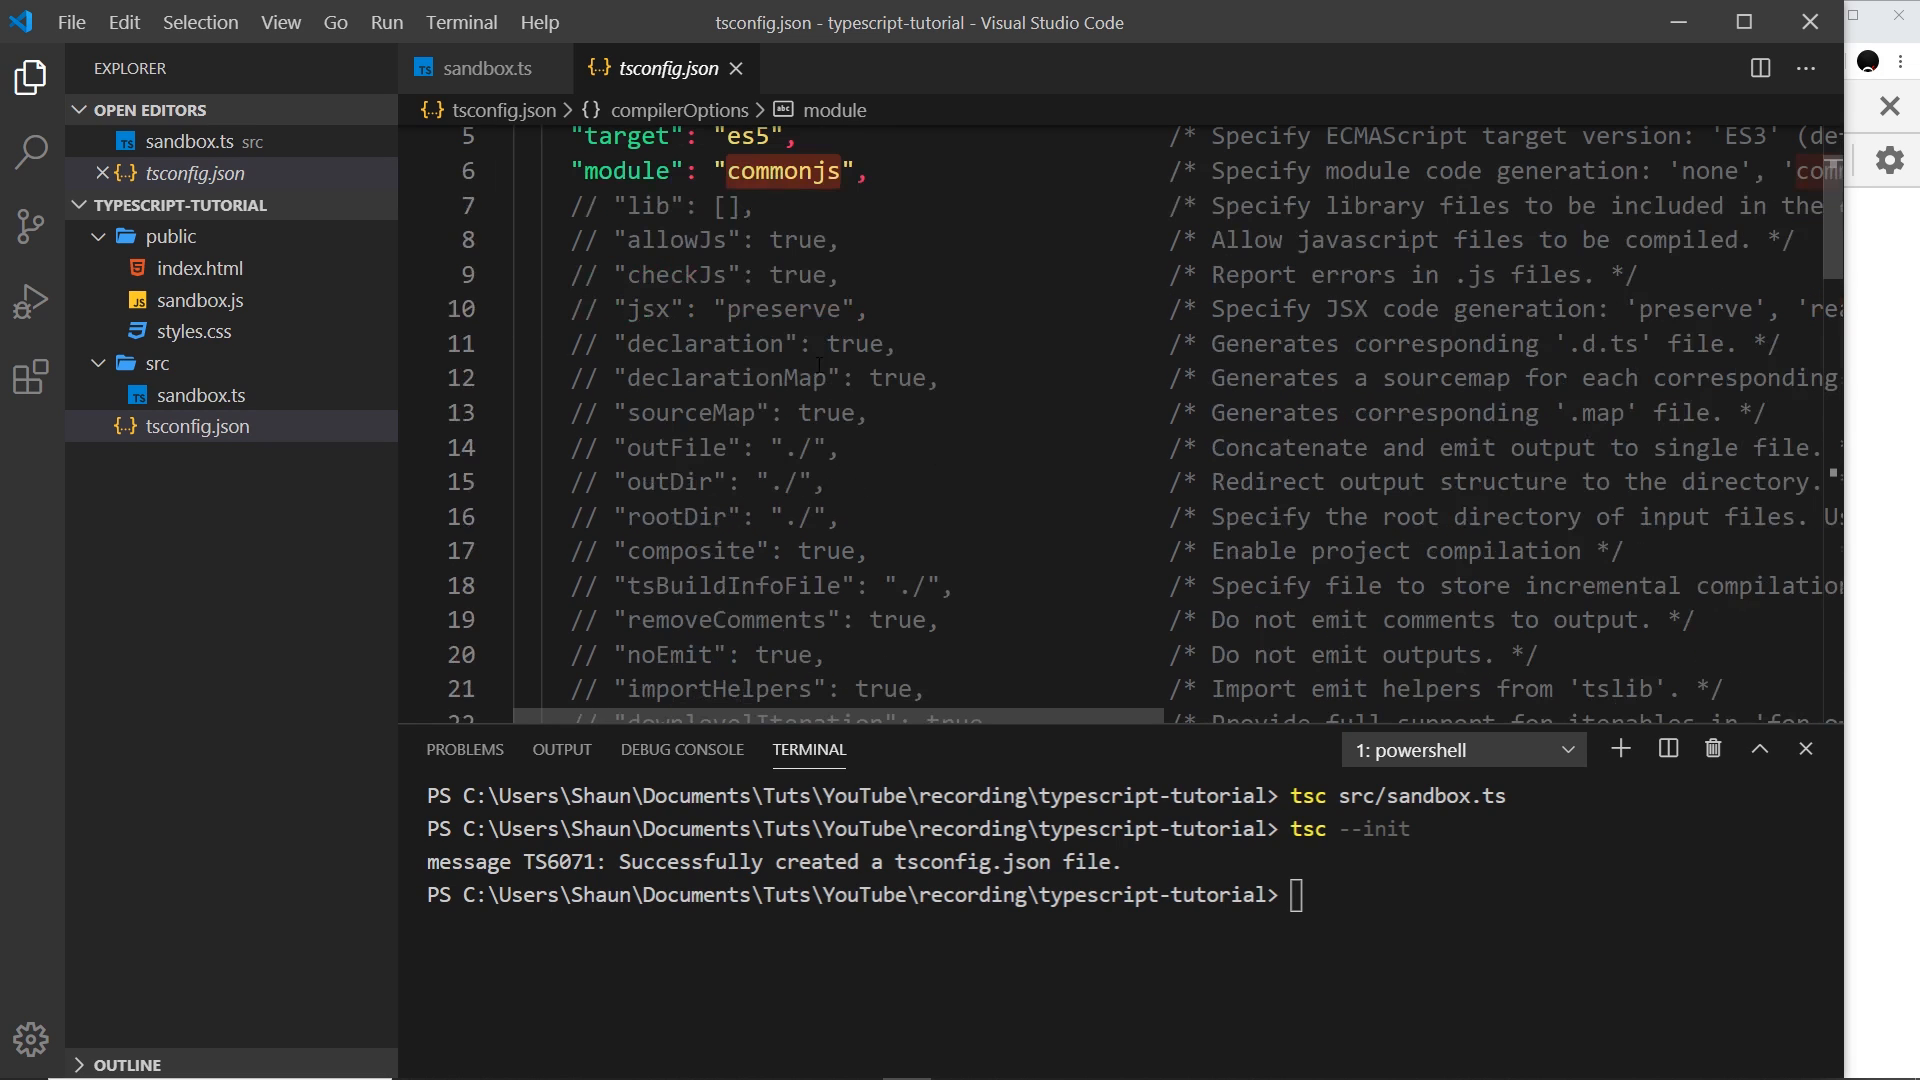Screen dimensions: 1920x1080
Task: Open sandbox.js in the public folder
Action: pos(200,300)
